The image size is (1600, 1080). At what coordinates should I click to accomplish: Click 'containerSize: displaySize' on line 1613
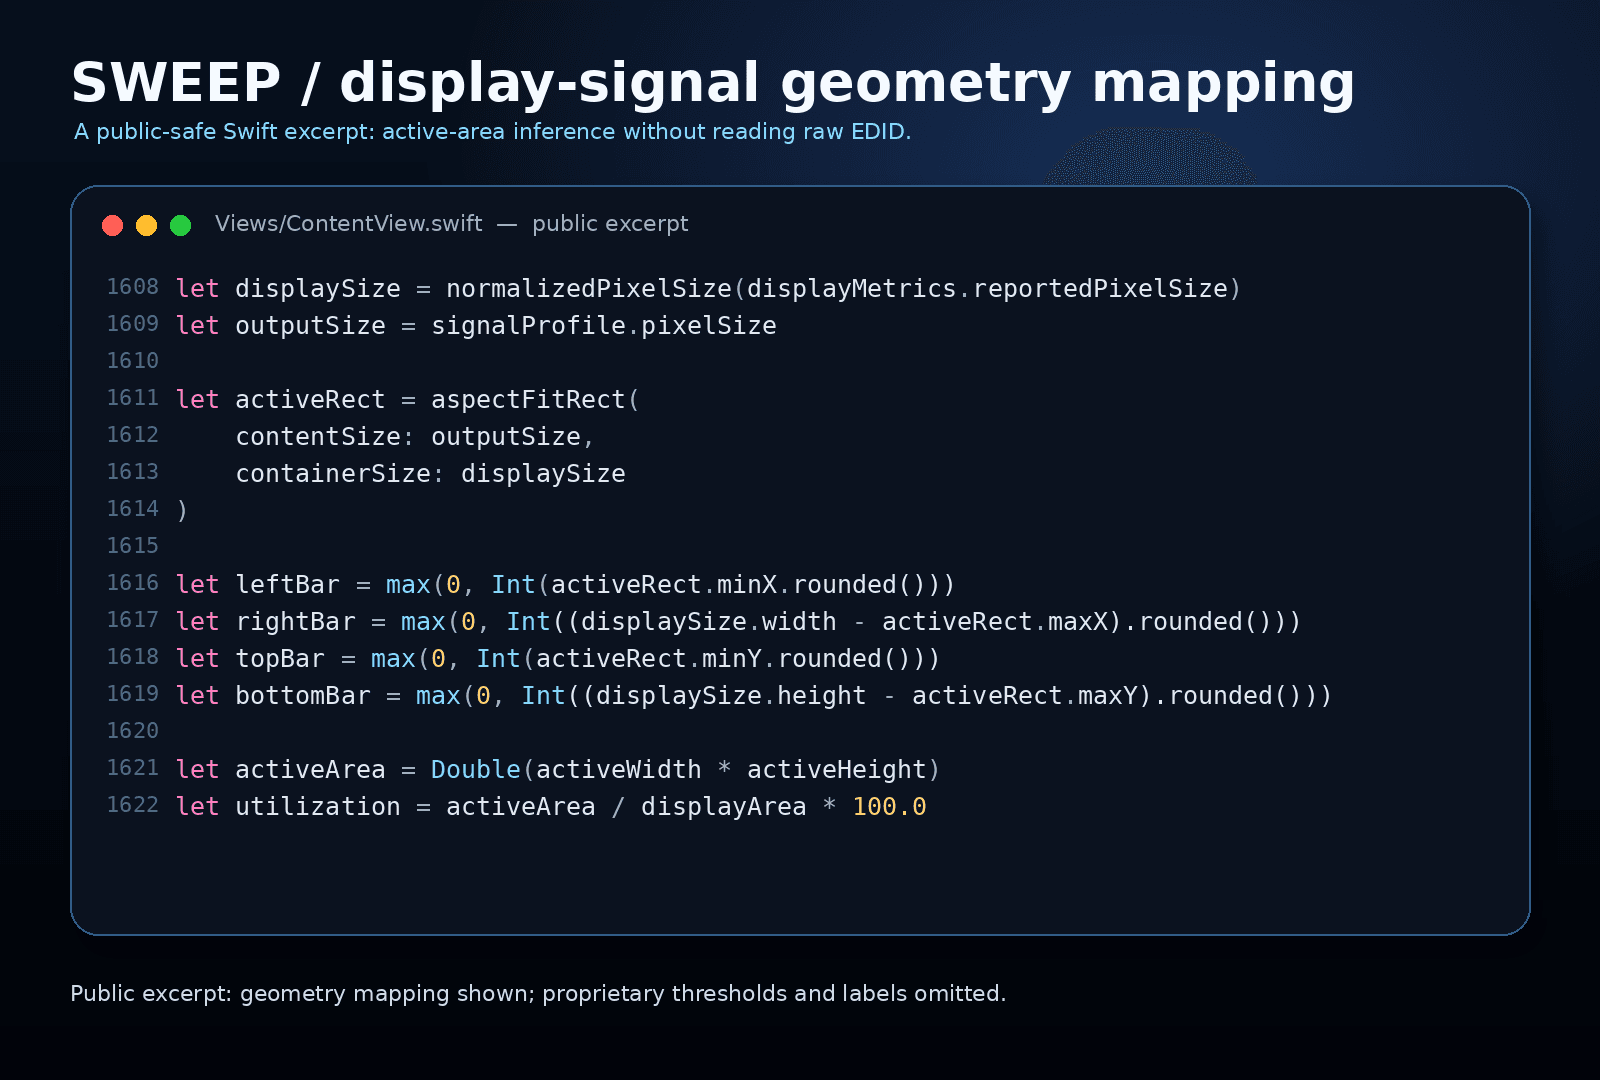click(x=430, y=474)
